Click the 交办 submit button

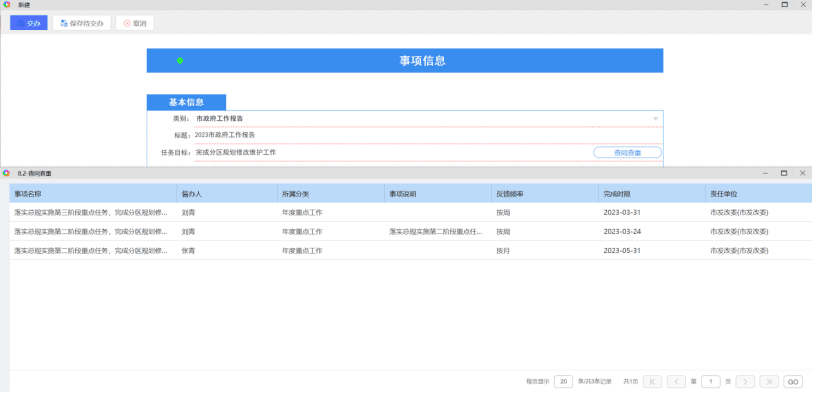pyautogui.click(x=29, y=23)
